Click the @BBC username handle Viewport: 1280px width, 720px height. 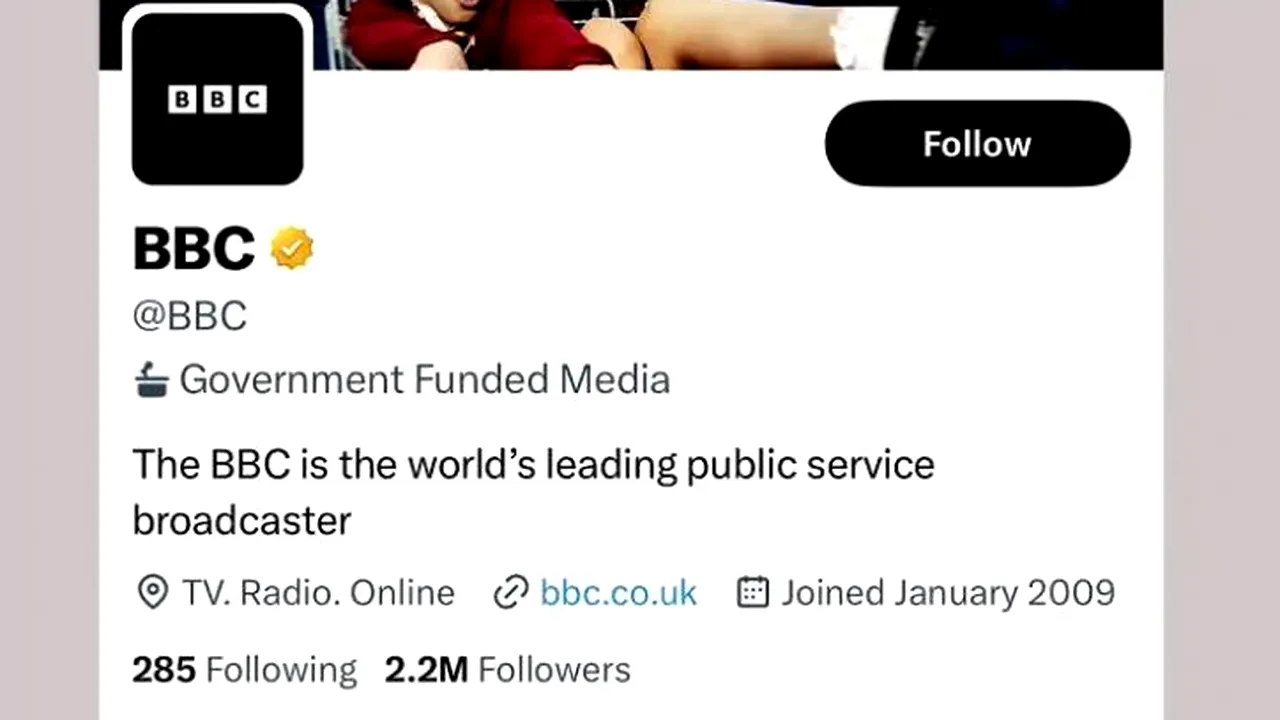(x=189, y=315)
